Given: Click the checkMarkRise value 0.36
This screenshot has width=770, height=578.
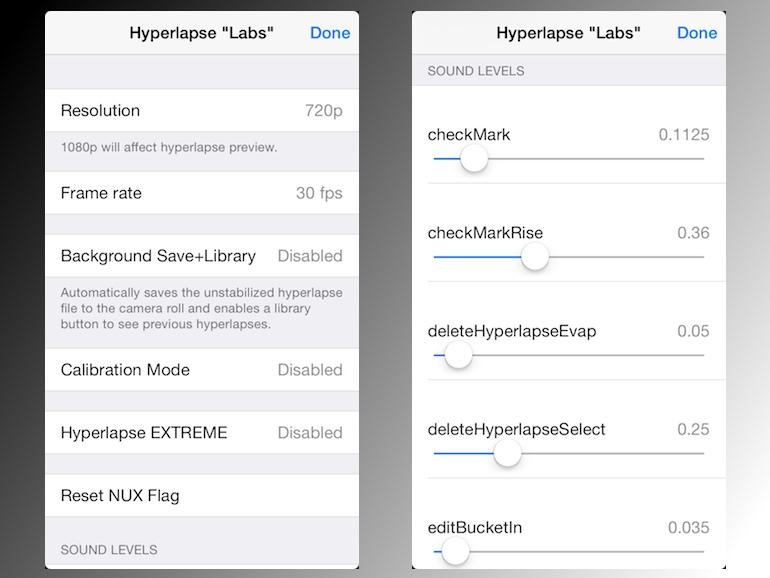Looking at the screenshot, I should pyautogui.click(x=693, y=233).
